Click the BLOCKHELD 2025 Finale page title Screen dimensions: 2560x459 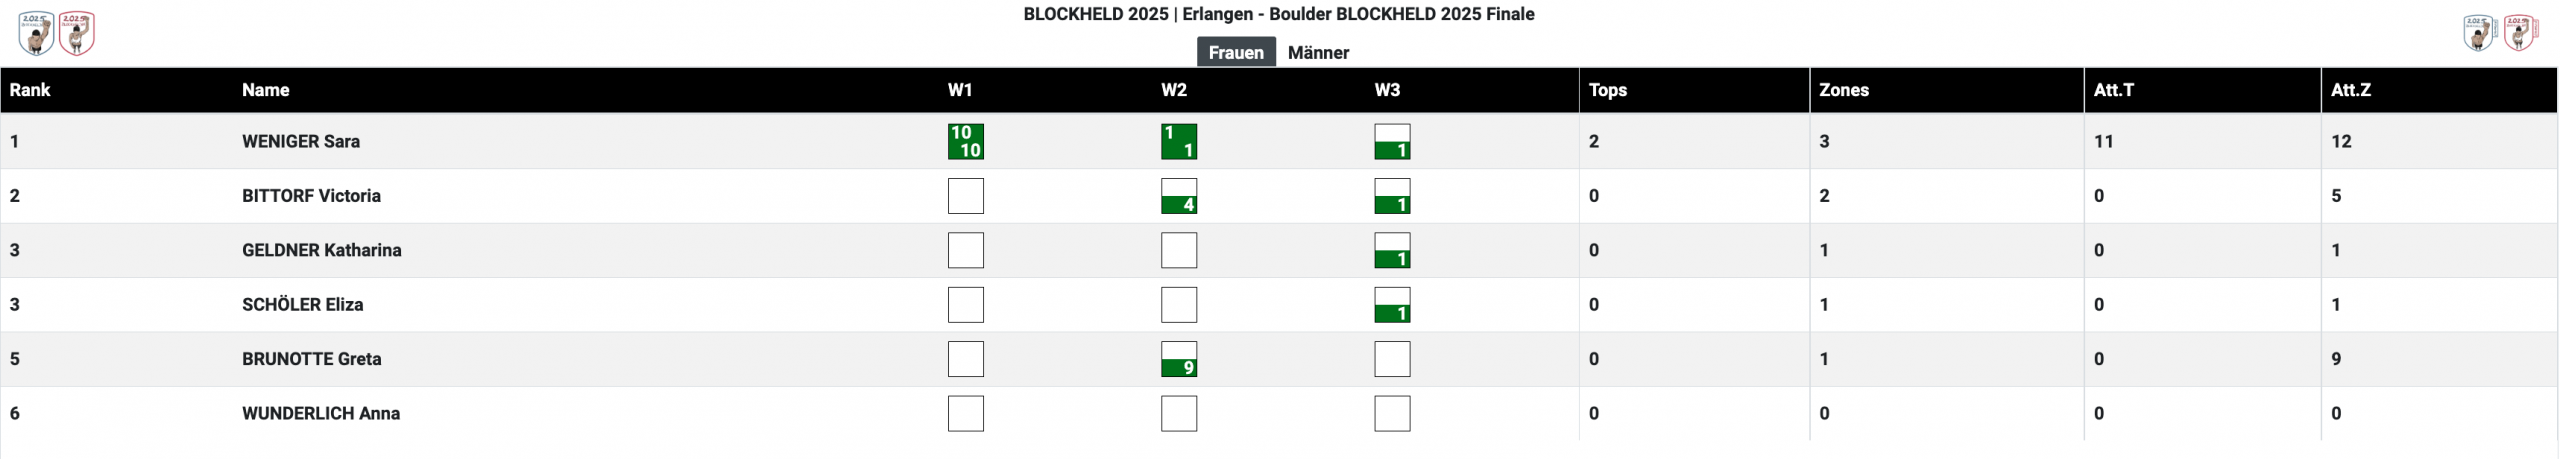click(x=1278, y=14)
